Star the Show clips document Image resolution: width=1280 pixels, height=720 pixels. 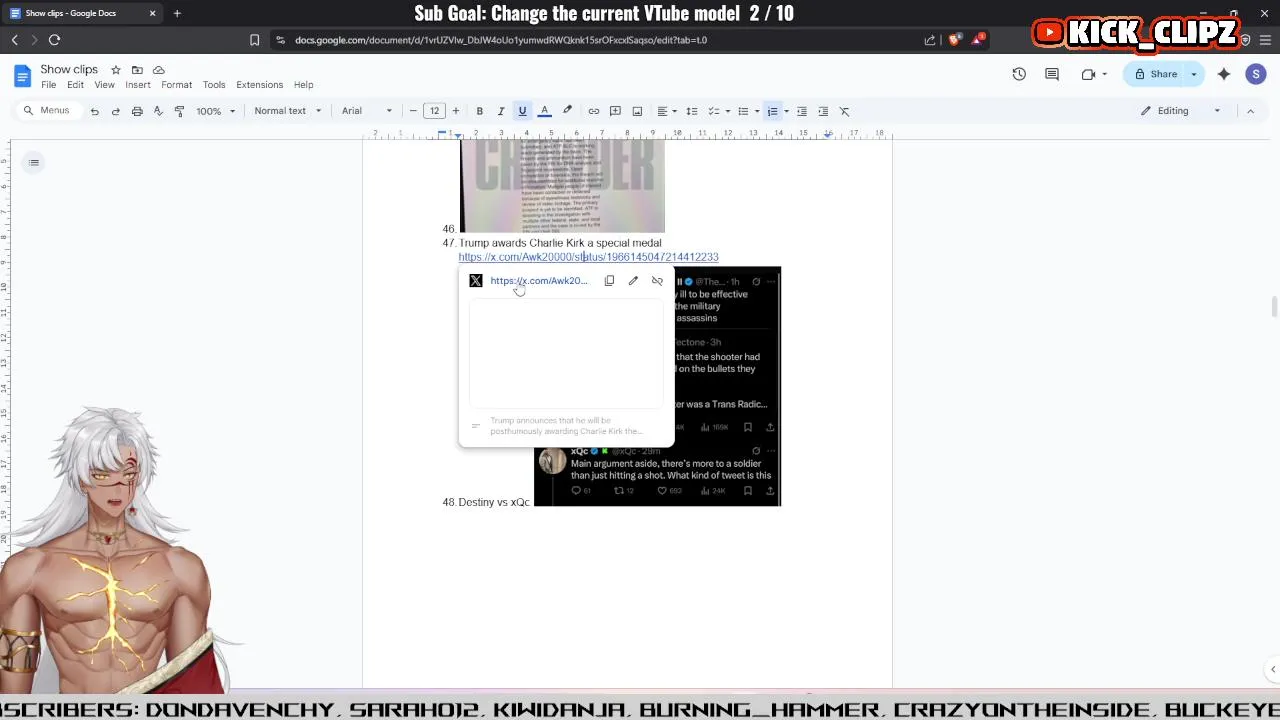[116, 70]
